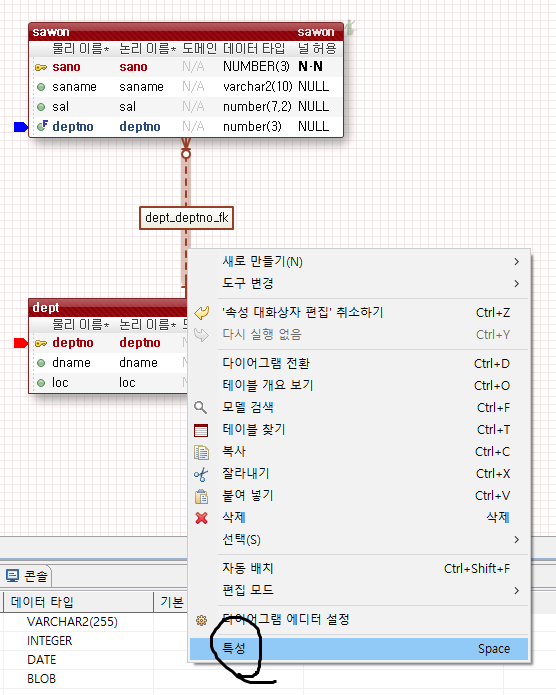Image resolution: width=556 pixels, height=695 pixels.
Task: Expand the 새로 만들기(N) submenu arrow
Action: [x=517, y=262]
